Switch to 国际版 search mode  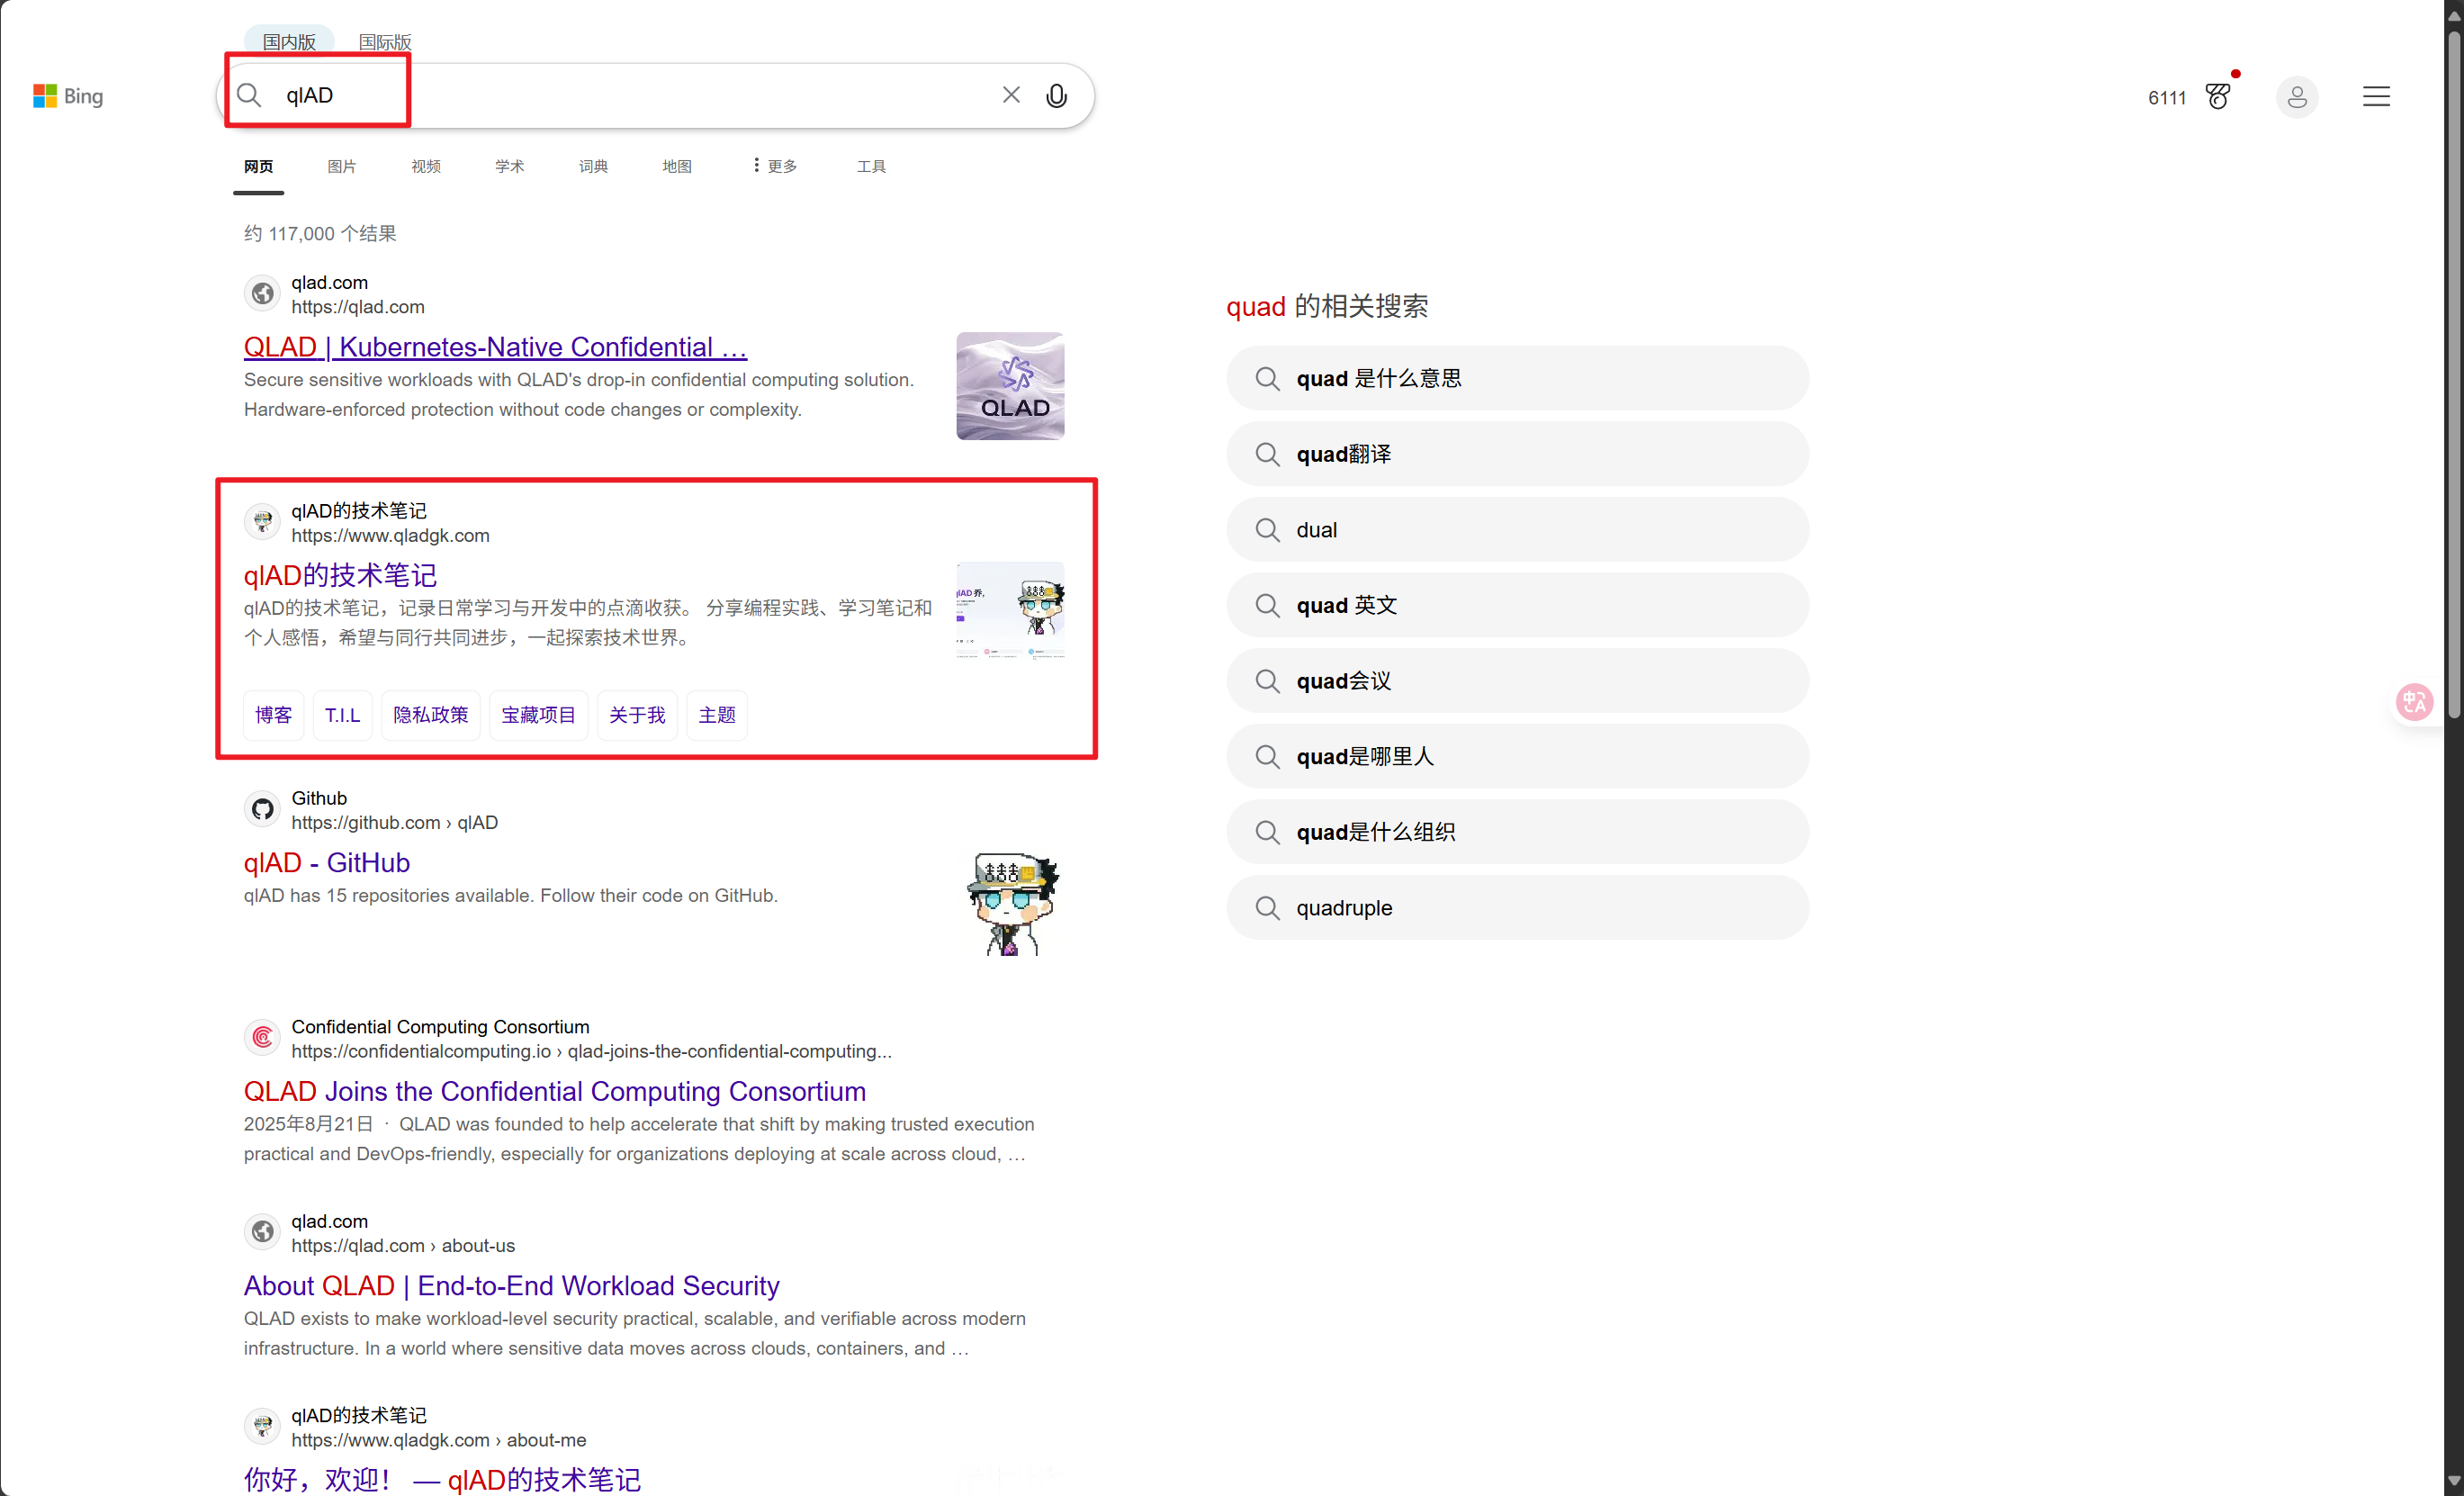pyautogui.click(x=385, y=42)
